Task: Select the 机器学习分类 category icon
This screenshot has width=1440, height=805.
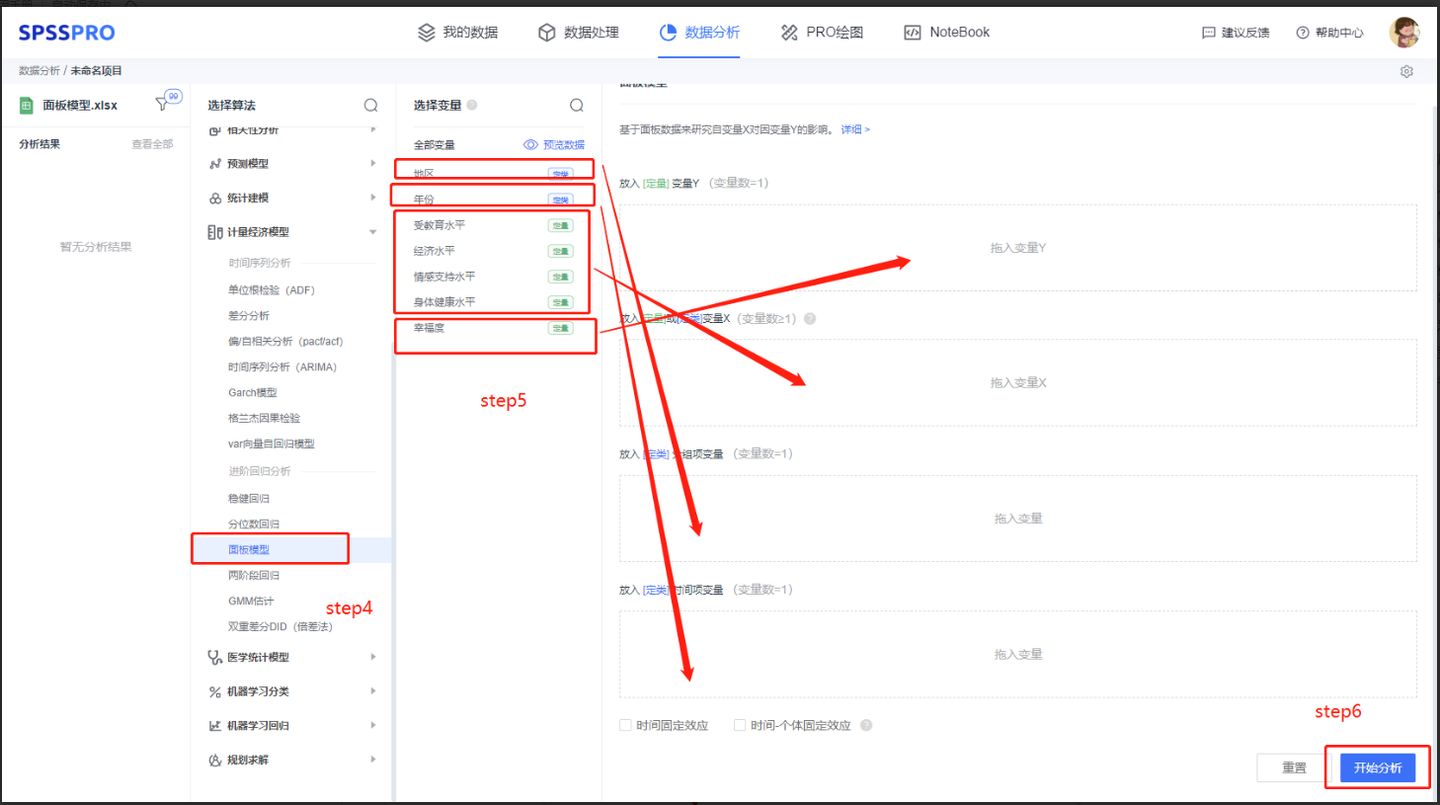Action: [215, 691]
